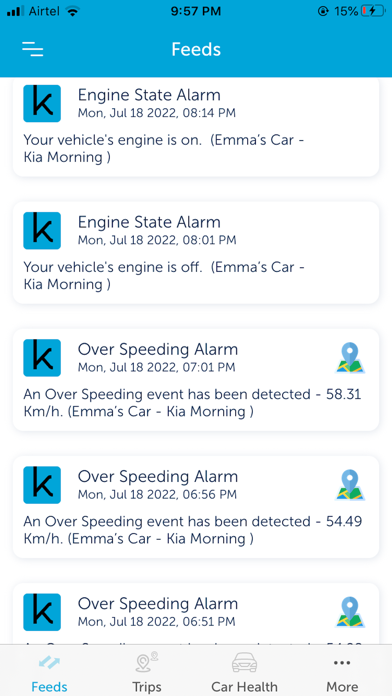Screen dimensions: 392x696
Task: Open the engine is on alarm card
Action: 196,127
